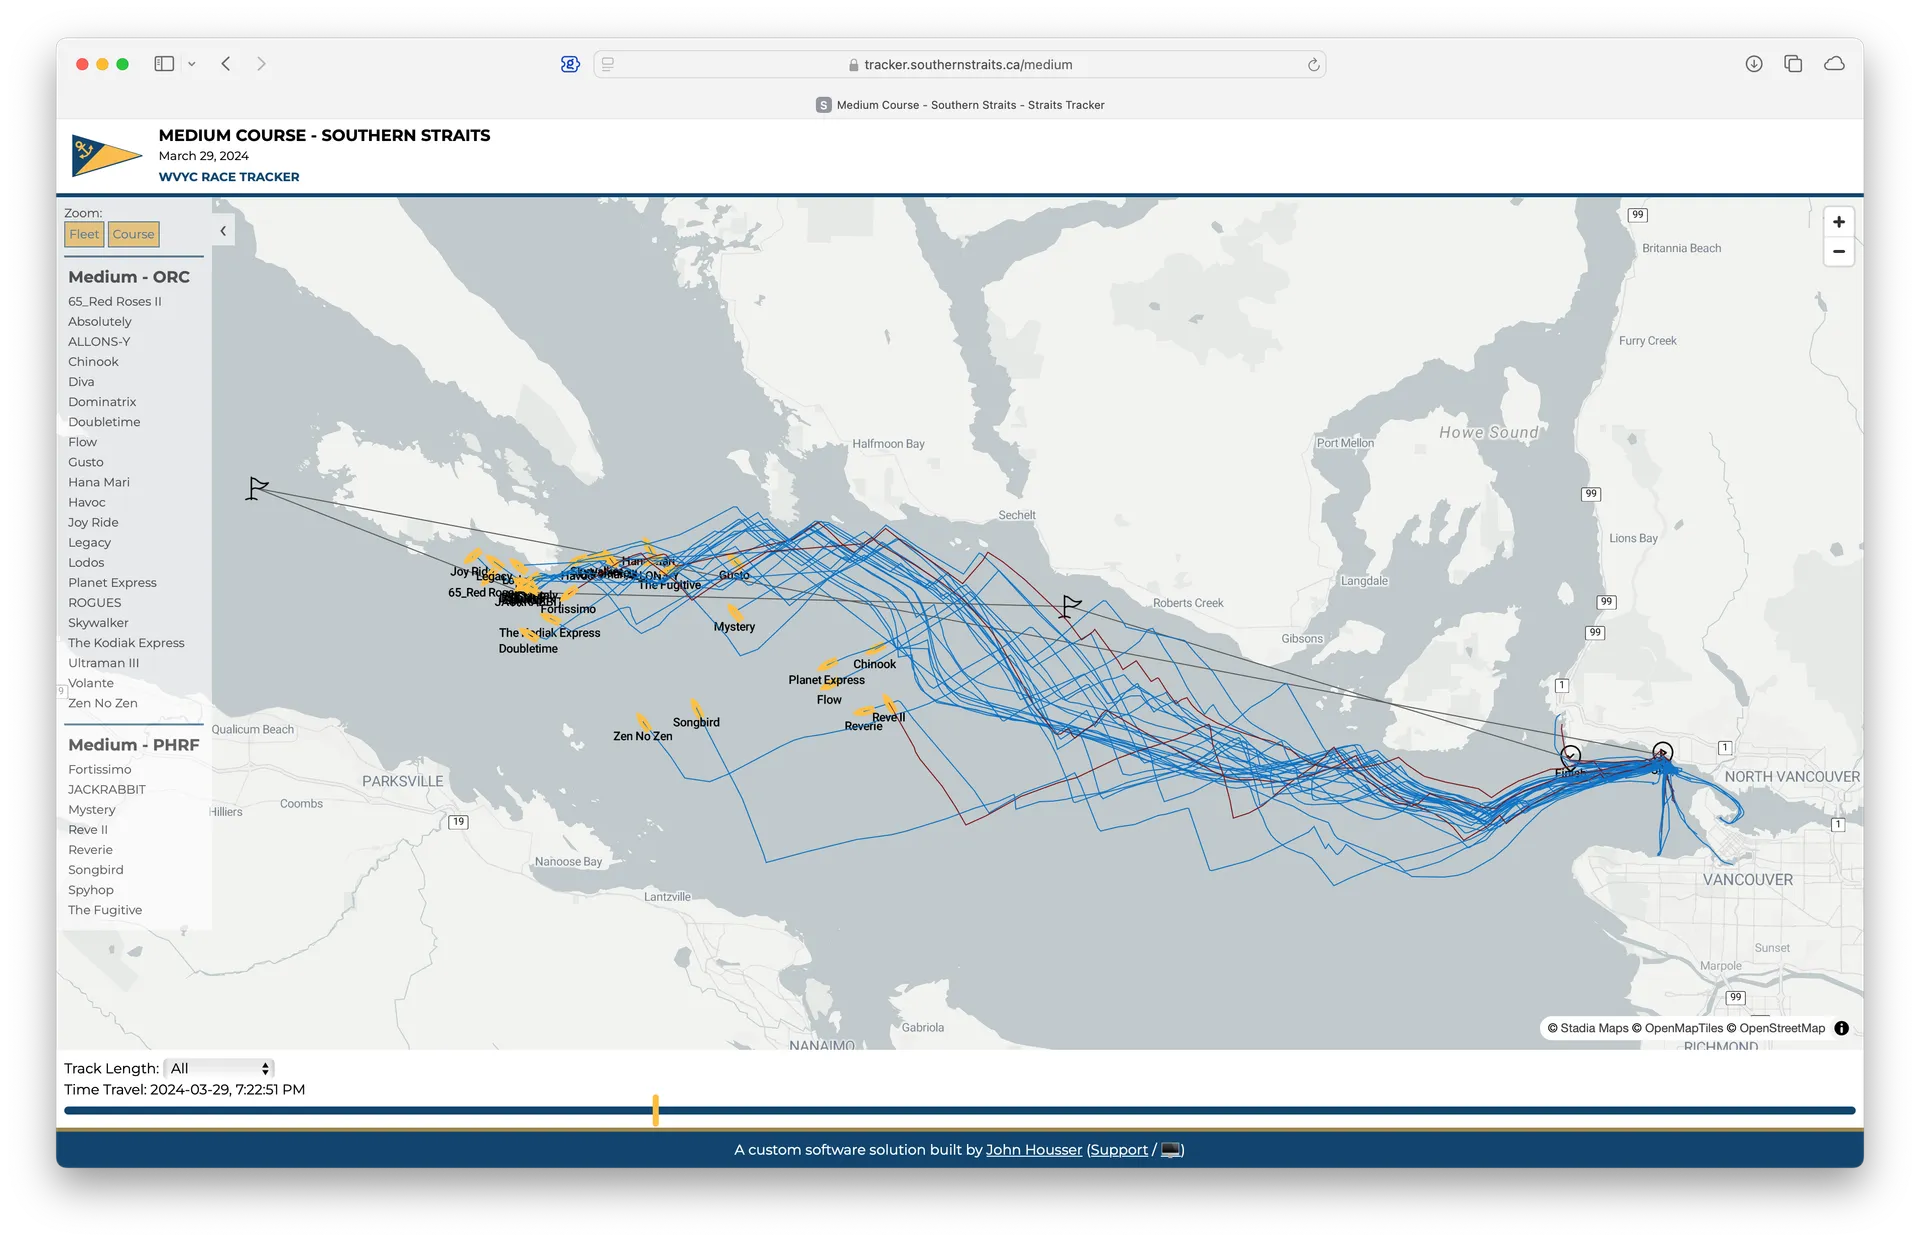The height and width of the screenshot is (1242, 1920).
Task: Open the John Housser link in the footer
Action: tap(1033, 1149)
